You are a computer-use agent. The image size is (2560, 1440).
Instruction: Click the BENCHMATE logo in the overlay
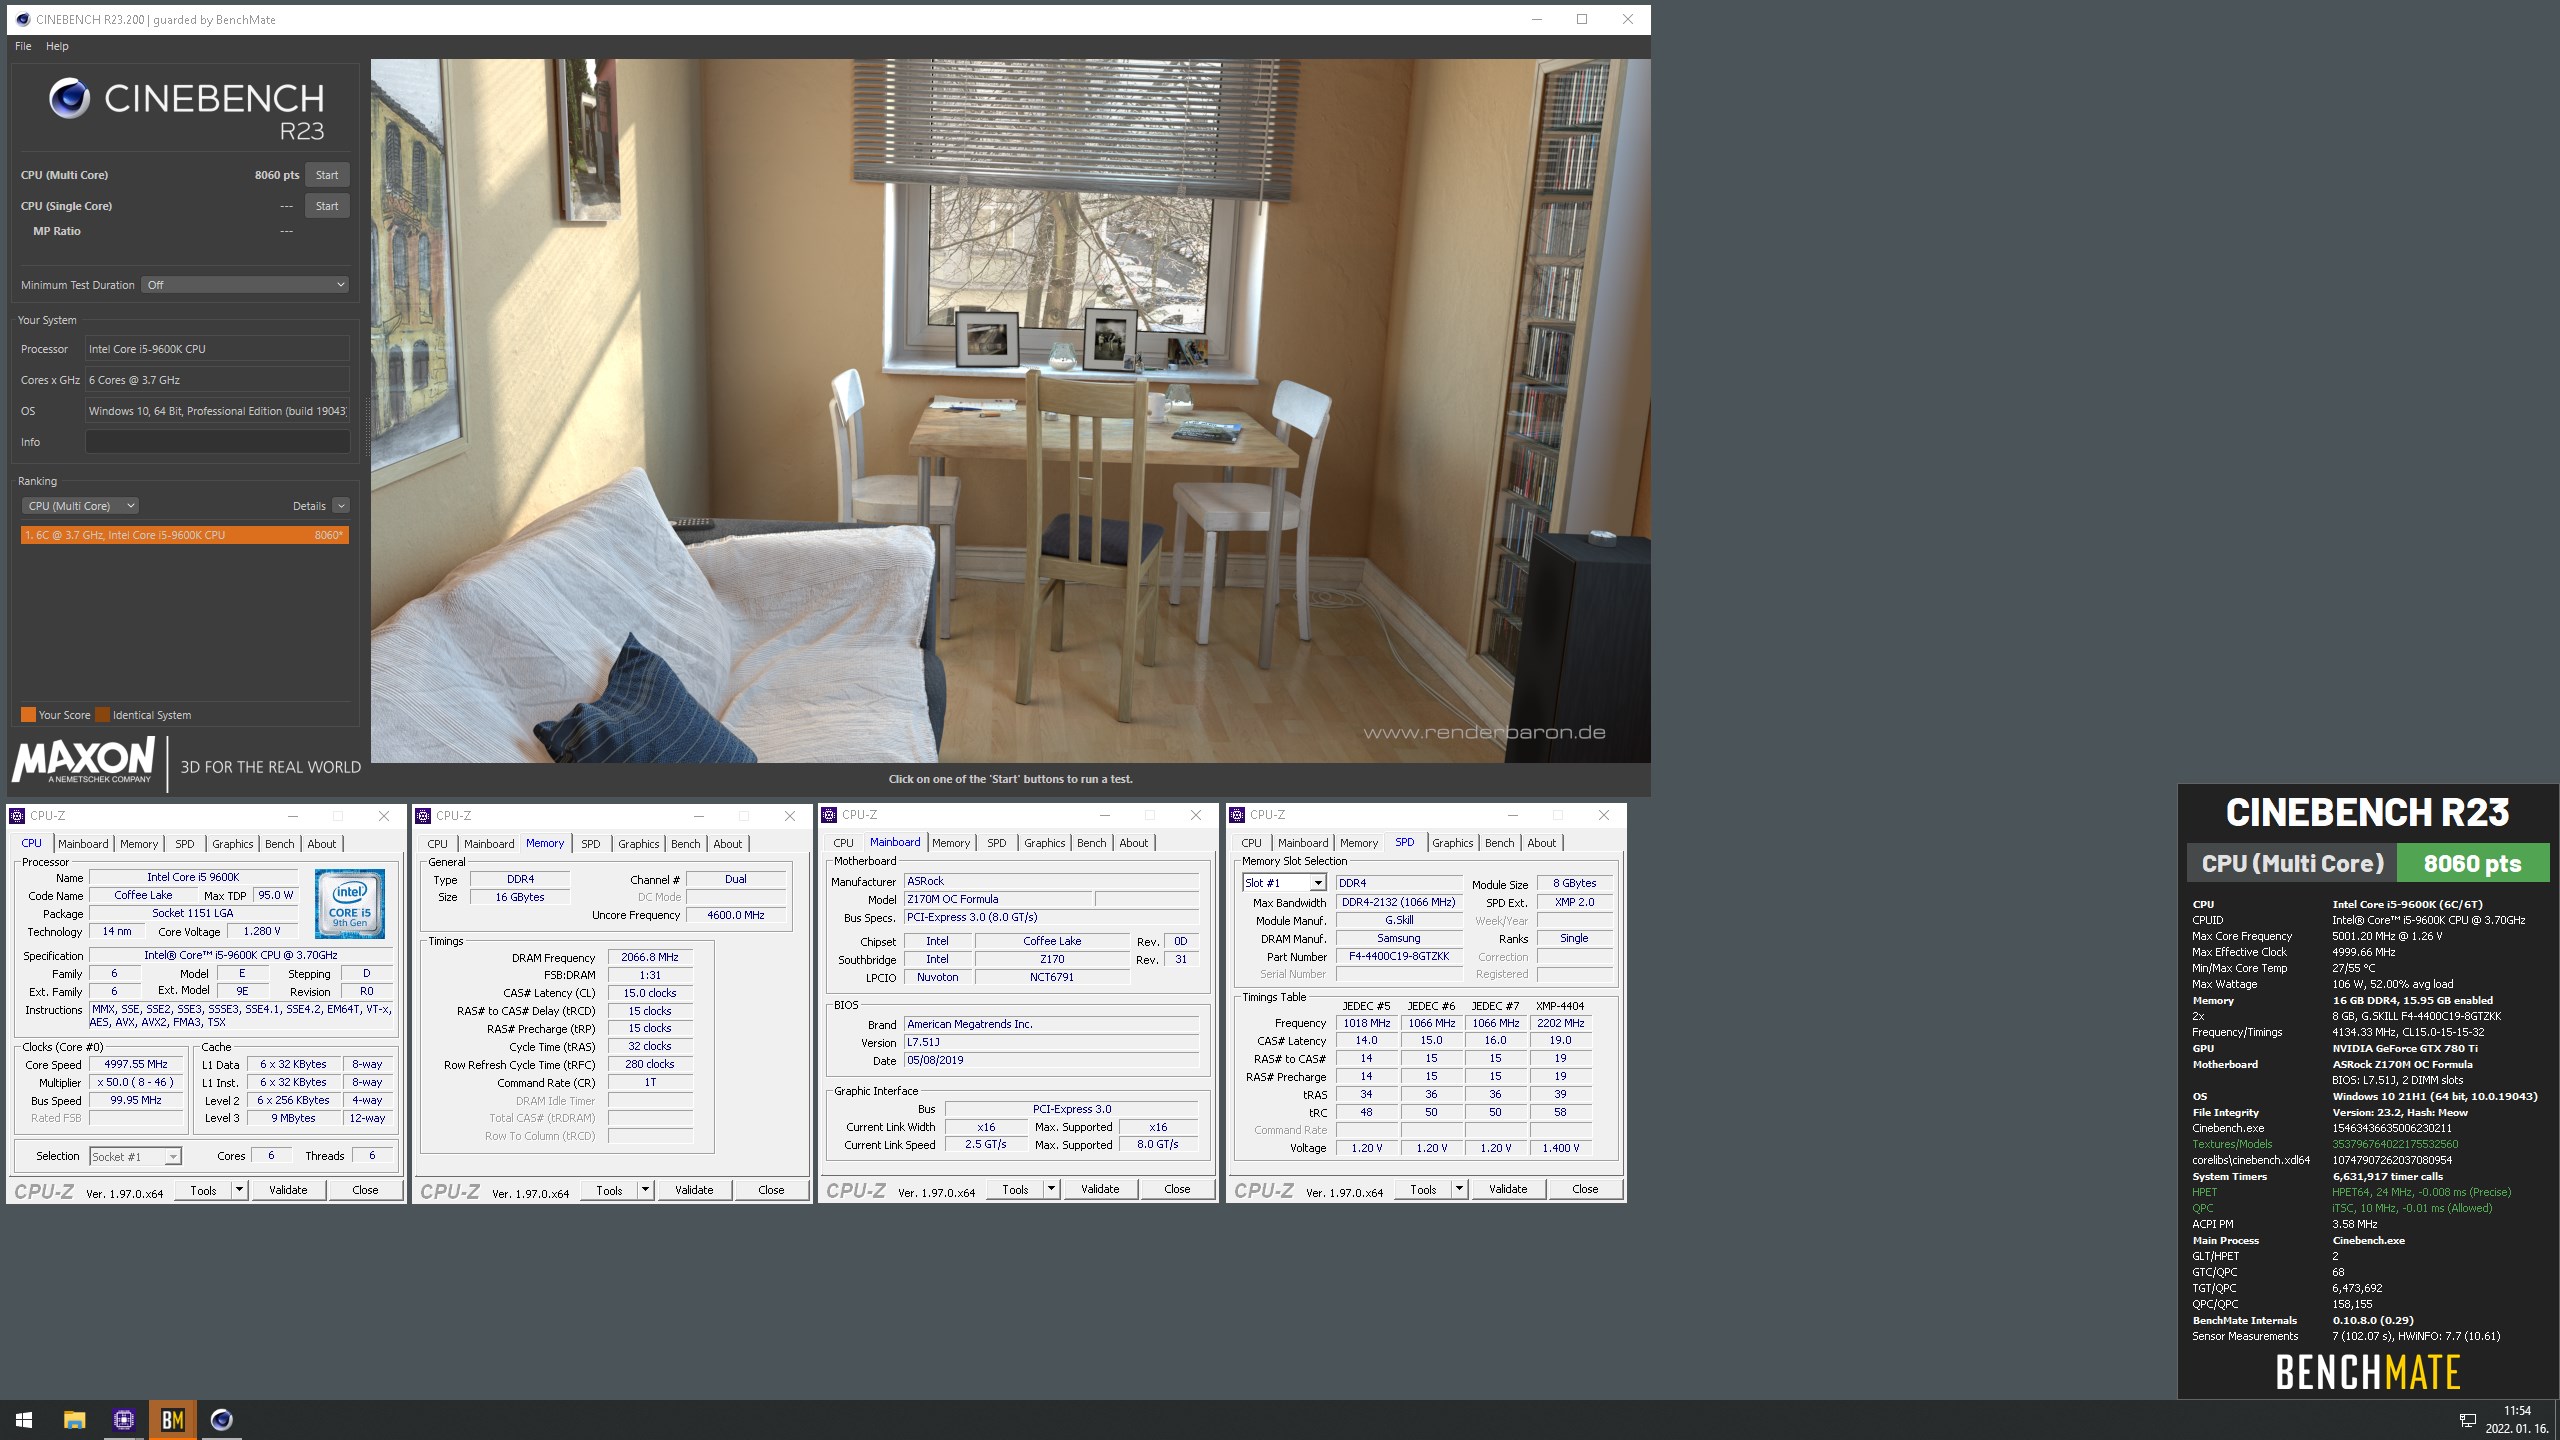(2367, 1372)
